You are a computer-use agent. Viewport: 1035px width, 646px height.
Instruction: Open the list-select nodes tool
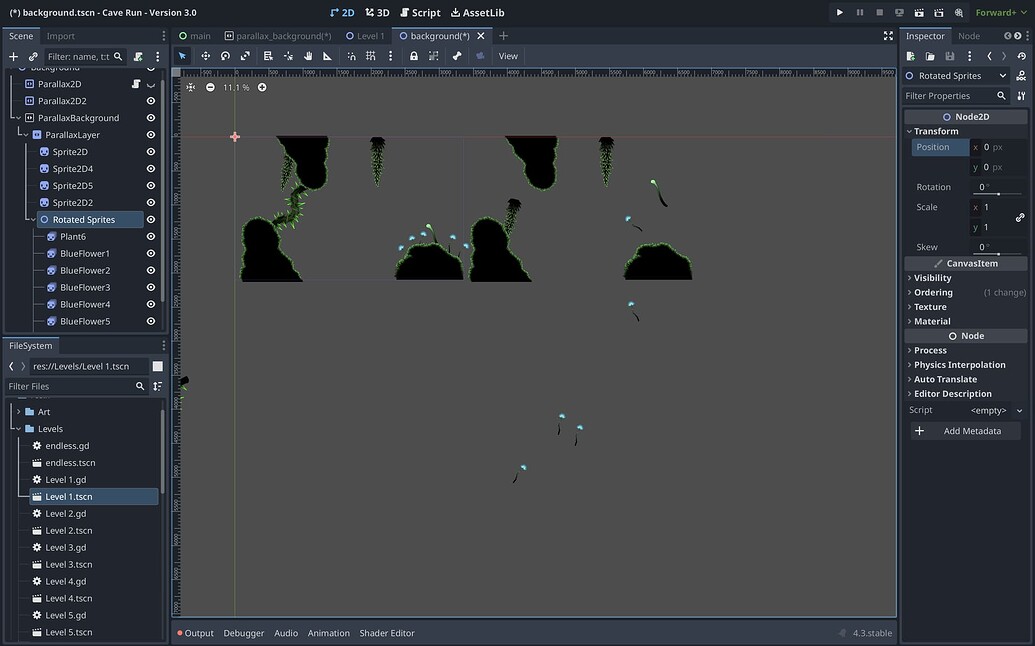click(x=268, y=56)
